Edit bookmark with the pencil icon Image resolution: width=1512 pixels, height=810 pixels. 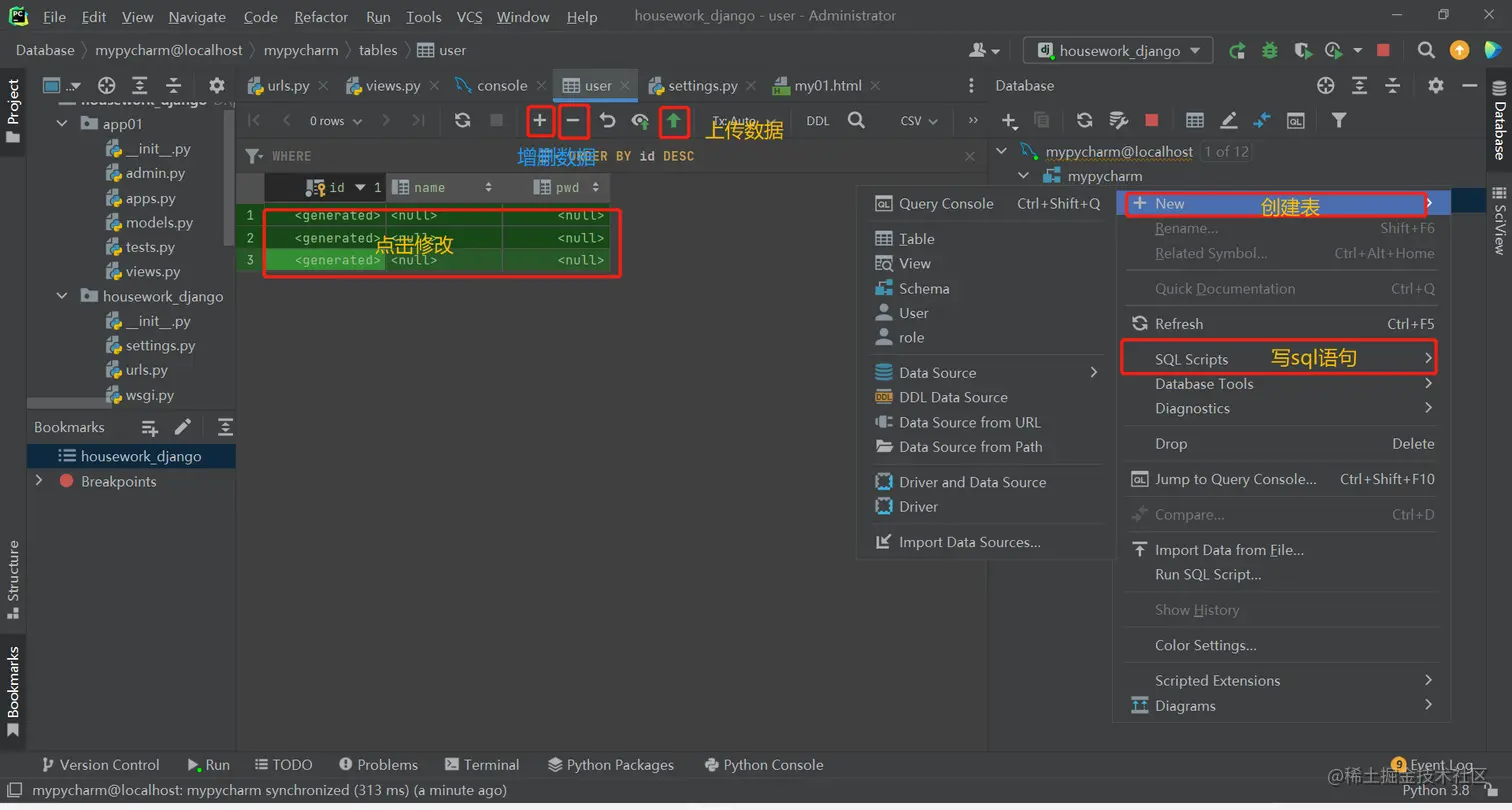(182, 427)
